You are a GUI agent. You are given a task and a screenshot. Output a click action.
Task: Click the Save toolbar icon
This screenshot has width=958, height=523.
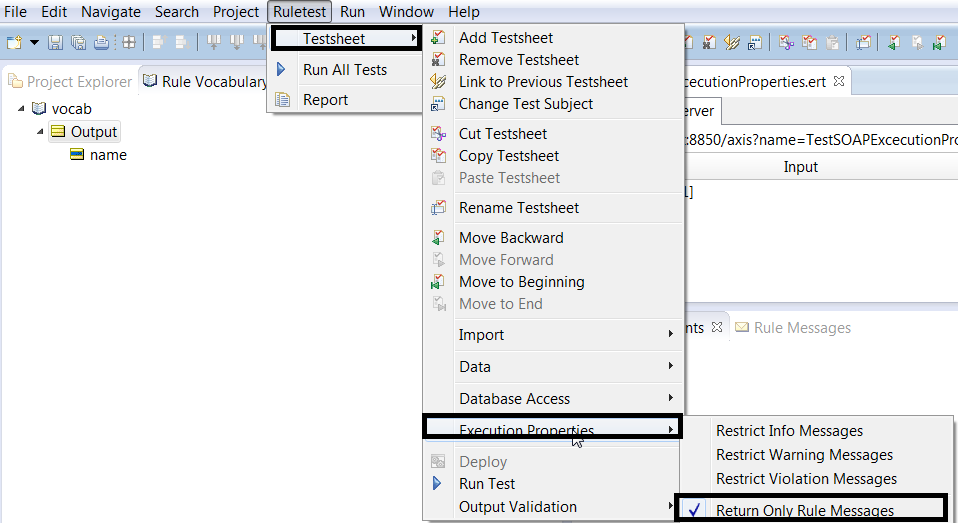(x=56, y=42)
